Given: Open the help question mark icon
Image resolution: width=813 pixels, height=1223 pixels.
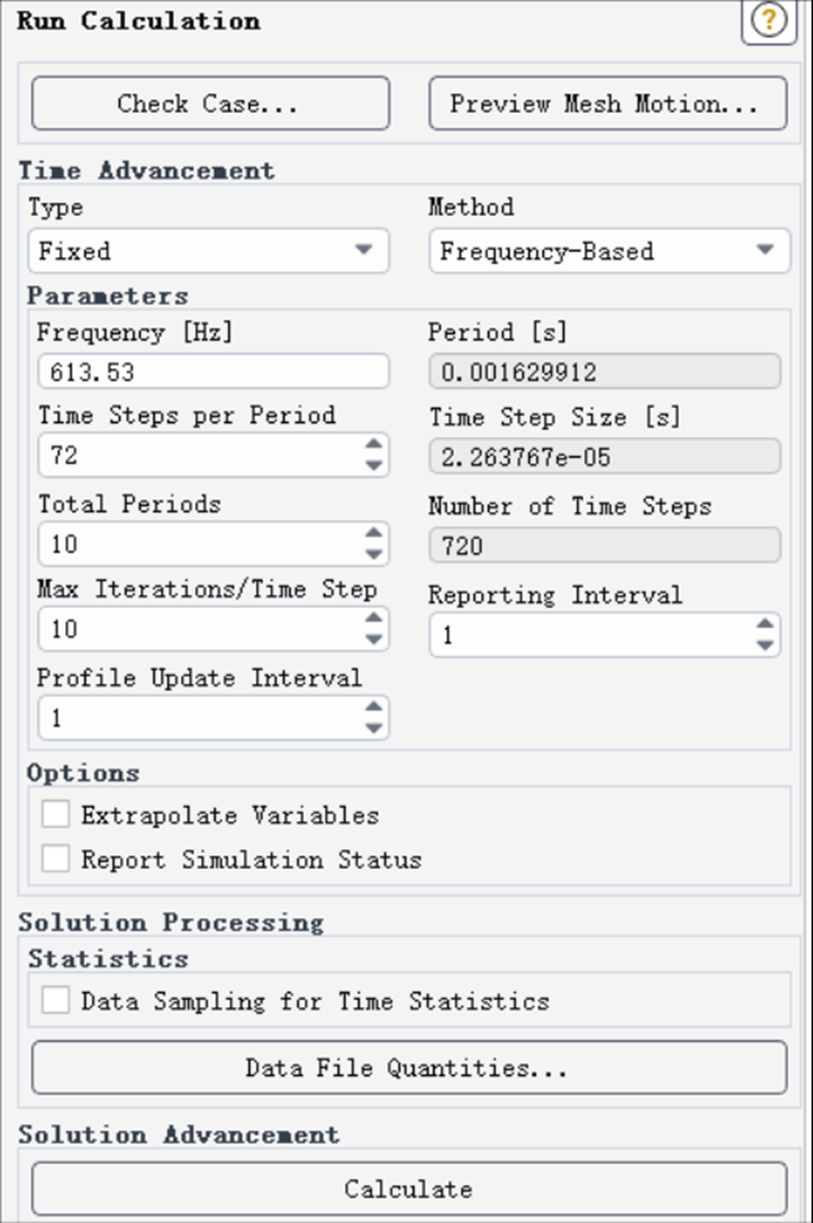Looking at the screenshot, I should point(768,21).
